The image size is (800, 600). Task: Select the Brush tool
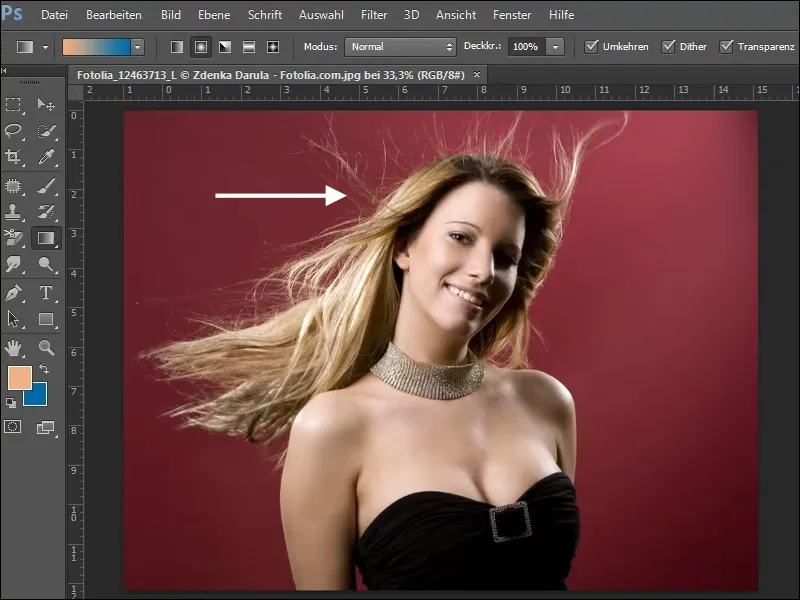[x=46, y=186]
